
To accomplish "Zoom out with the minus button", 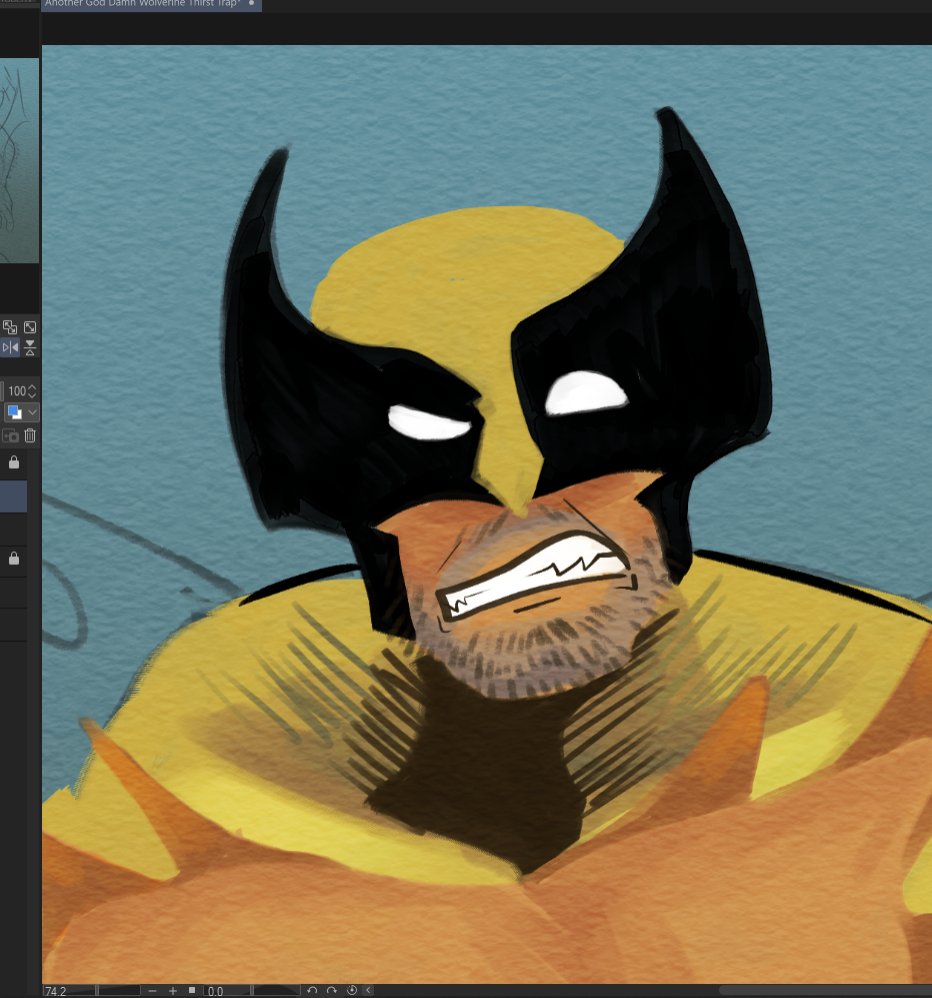I will click(x=152, y=991).
